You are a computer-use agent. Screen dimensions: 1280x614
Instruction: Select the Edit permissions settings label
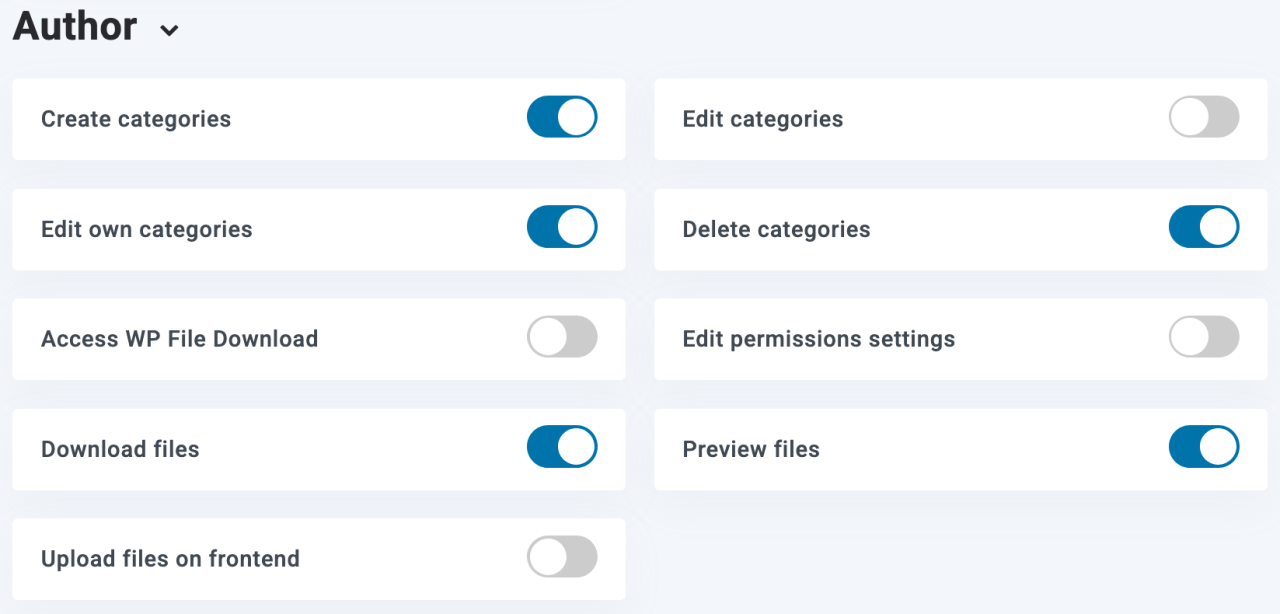coord(819,339)
